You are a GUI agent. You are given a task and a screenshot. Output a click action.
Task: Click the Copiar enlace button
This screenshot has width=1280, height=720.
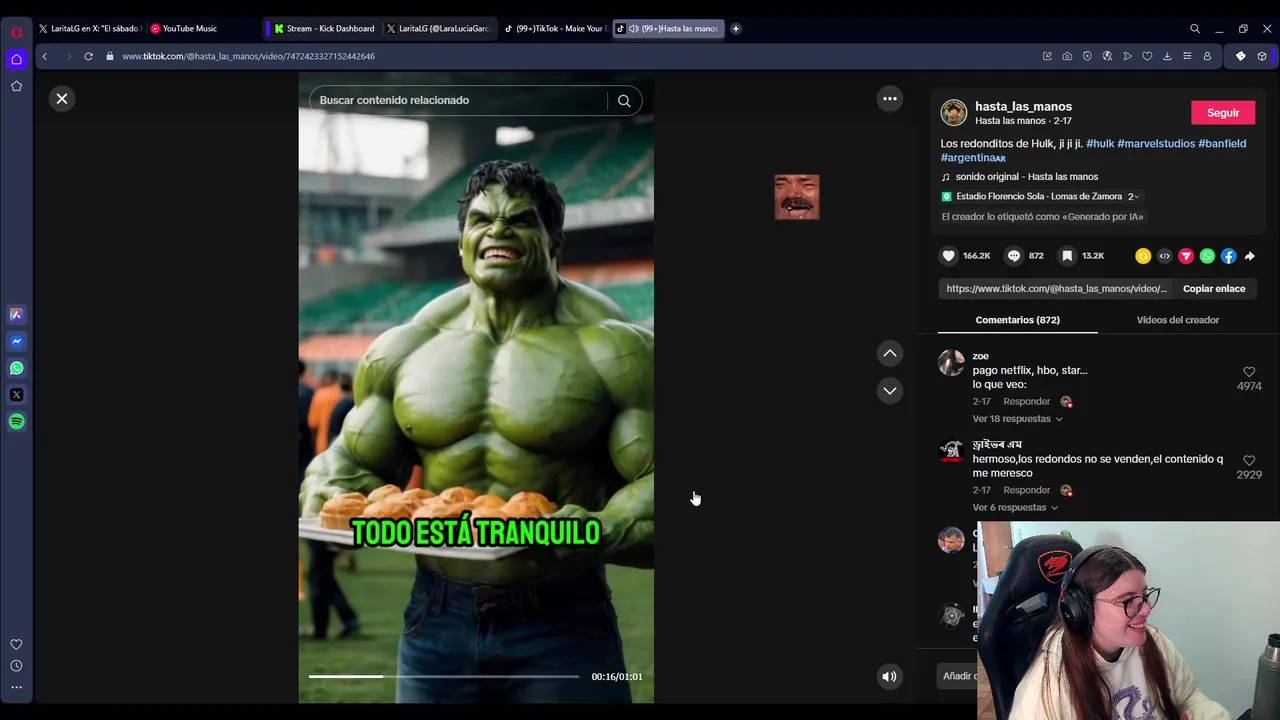(x=1214, y=289)
